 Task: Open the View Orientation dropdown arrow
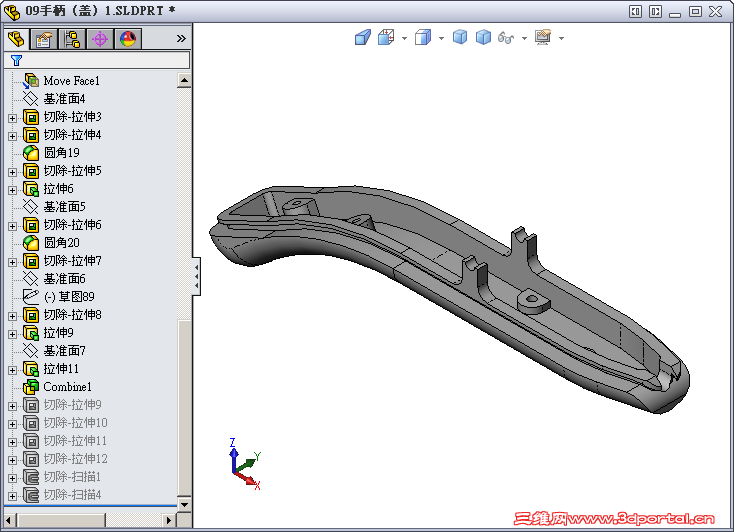(404, 38)
